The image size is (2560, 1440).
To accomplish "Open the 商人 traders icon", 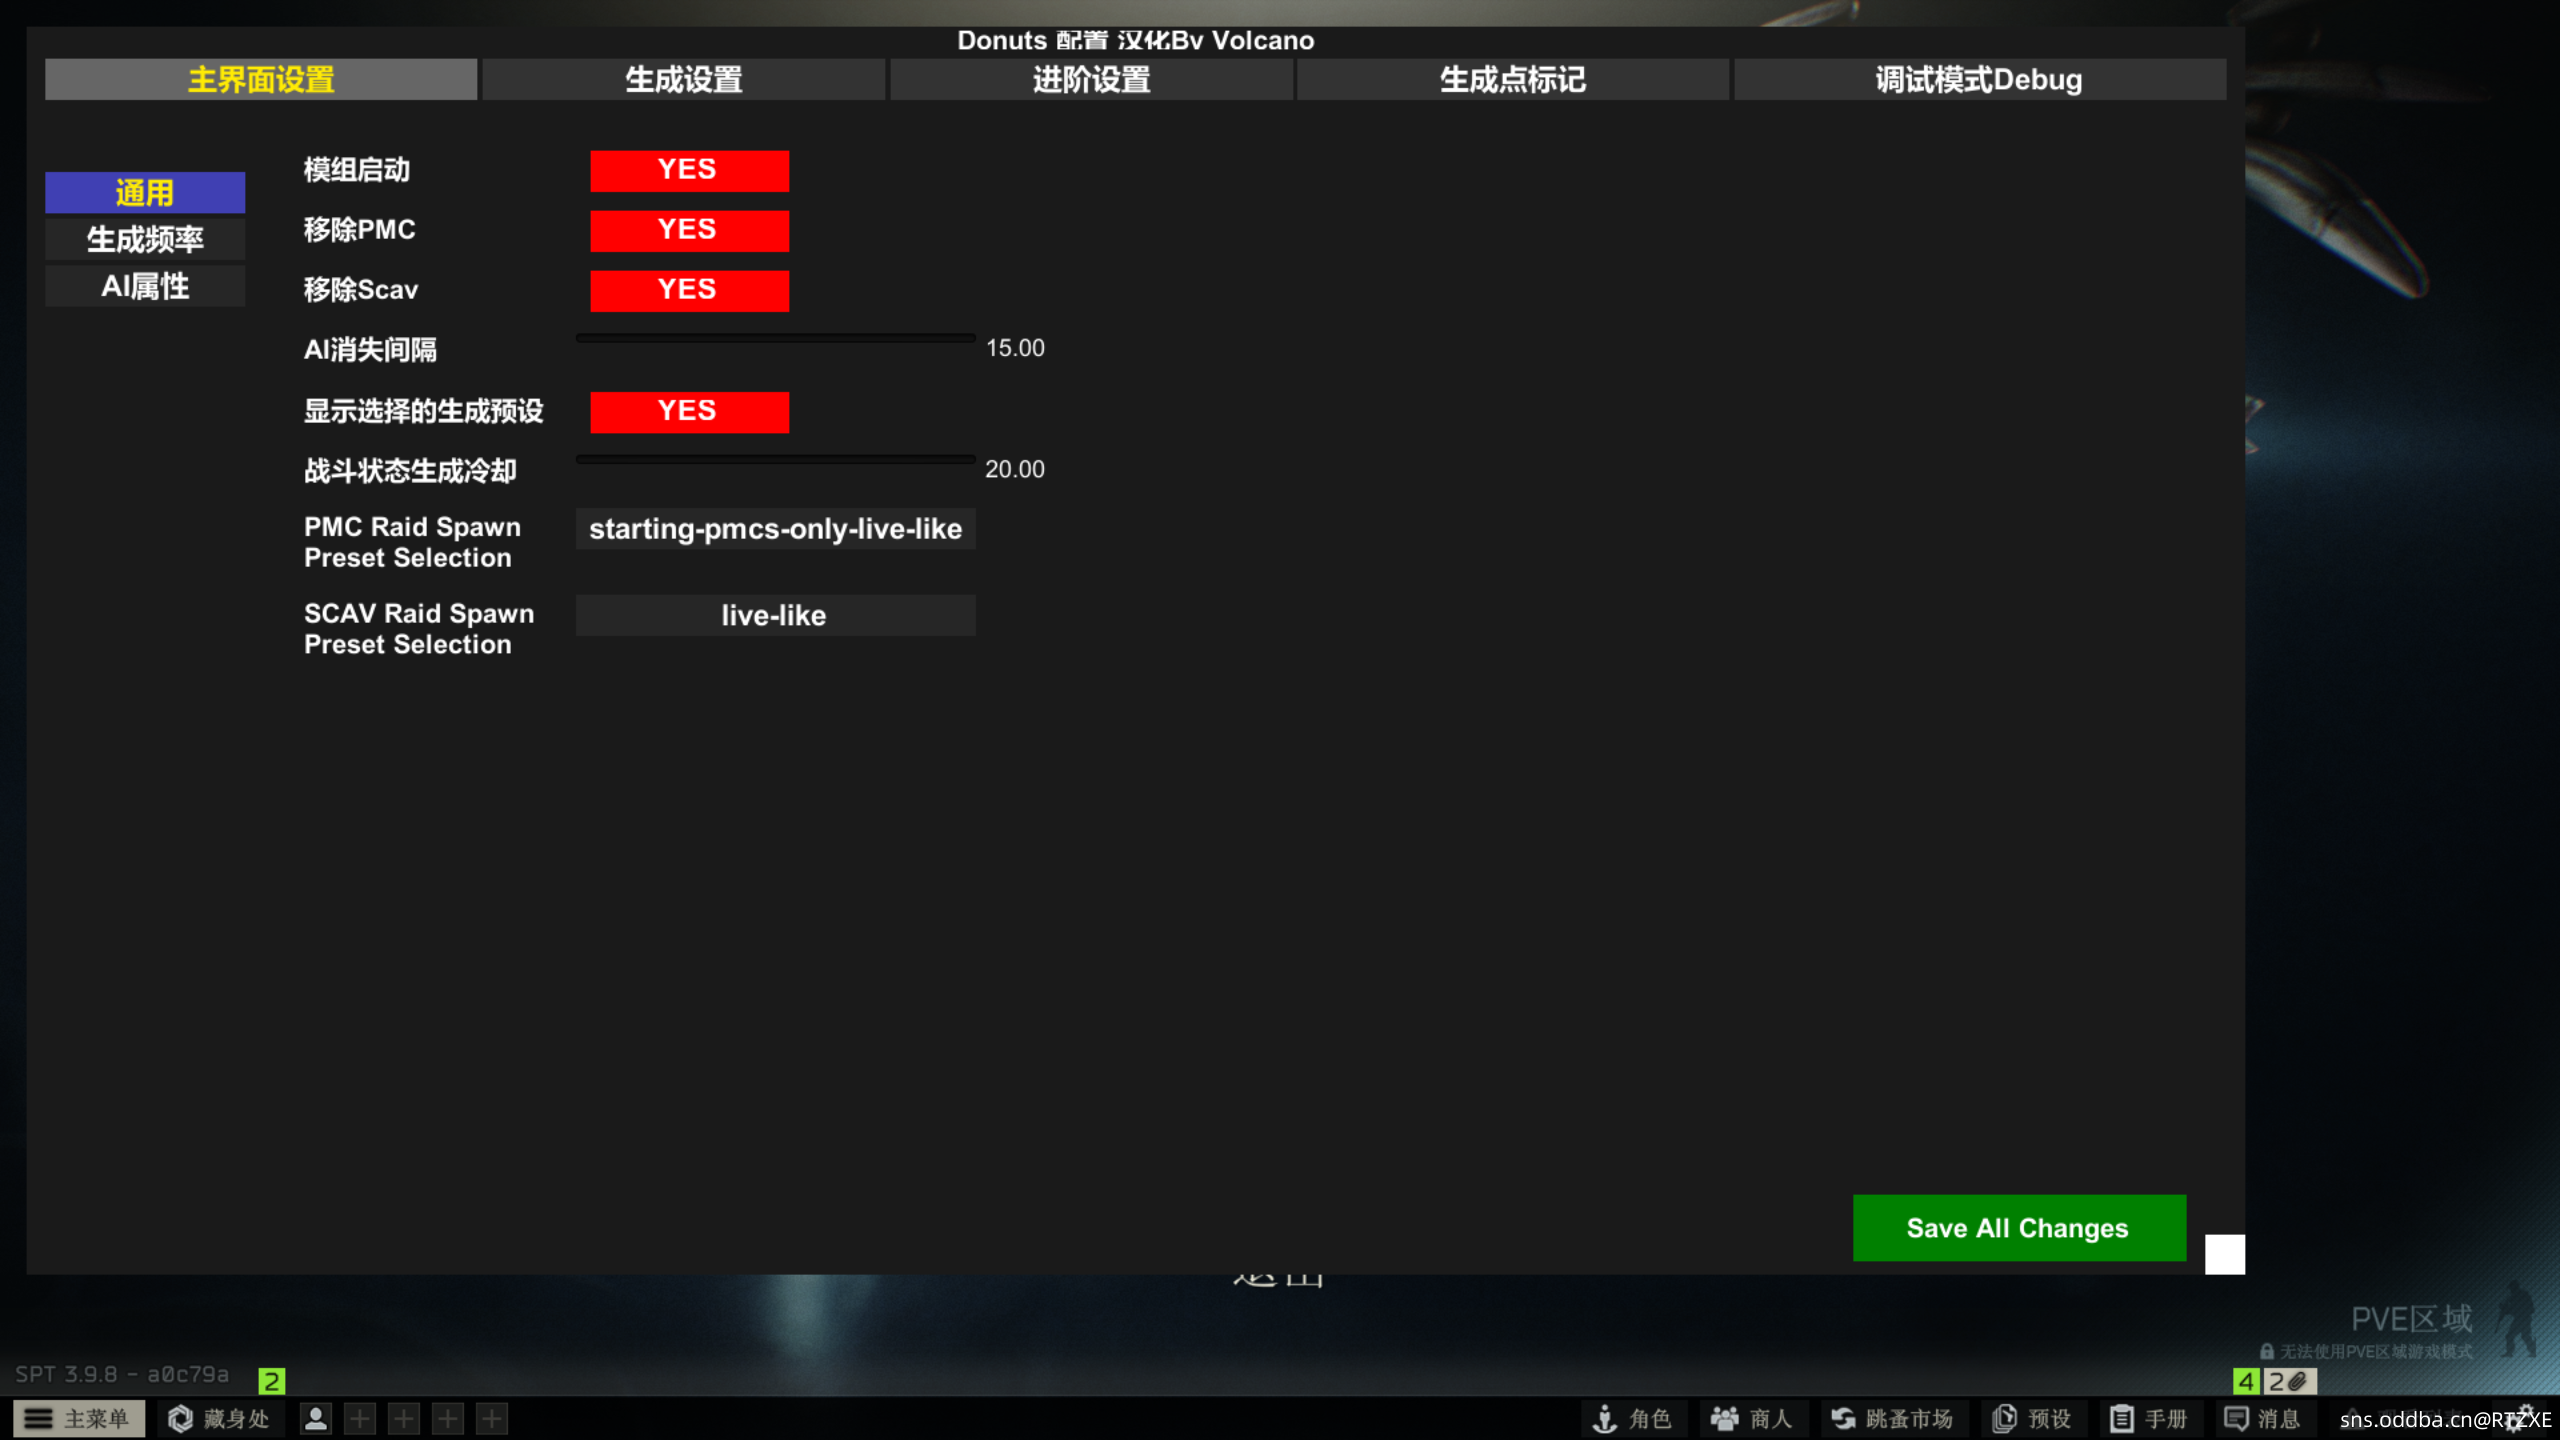I will (x=1725, y=1418).
